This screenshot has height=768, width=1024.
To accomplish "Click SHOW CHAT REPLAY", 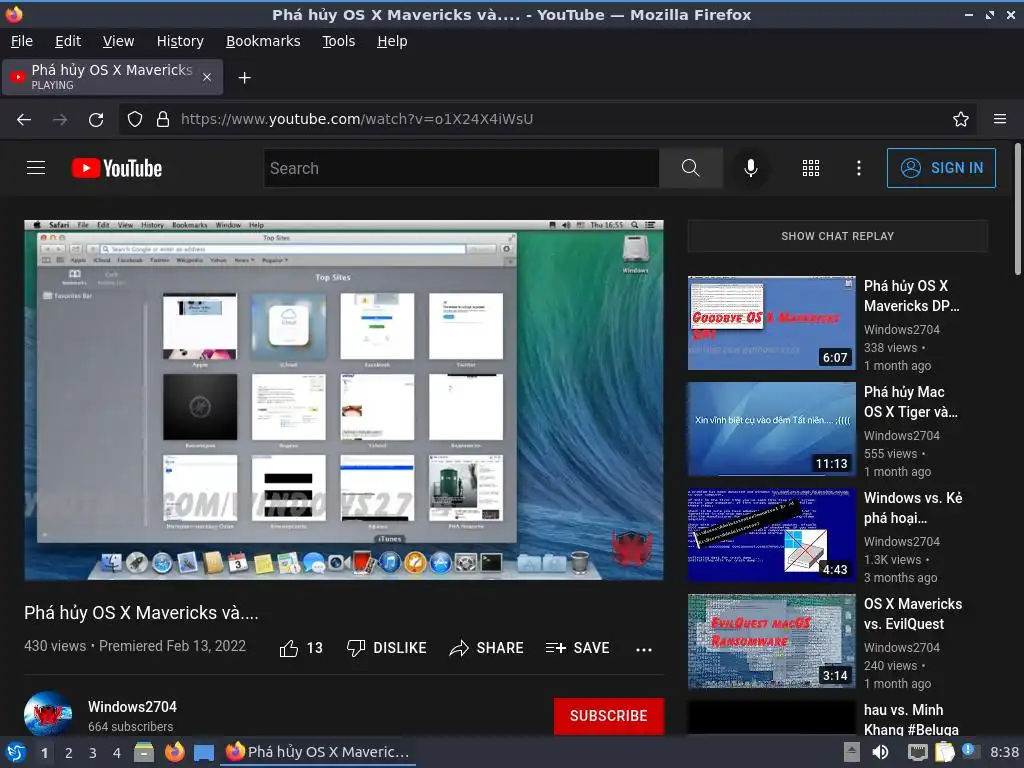I will [x=837, y=236].
